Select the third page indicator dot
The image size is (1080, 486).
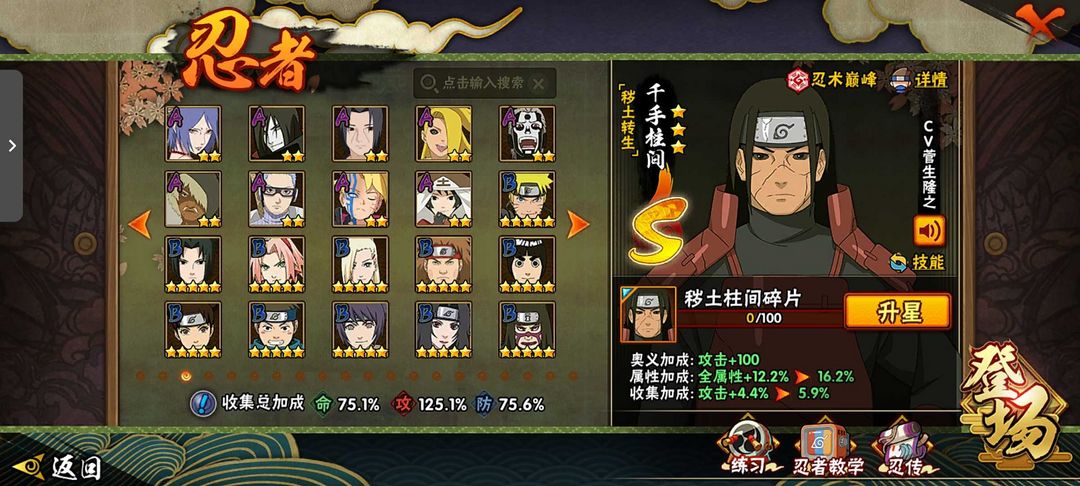point(185,375)
